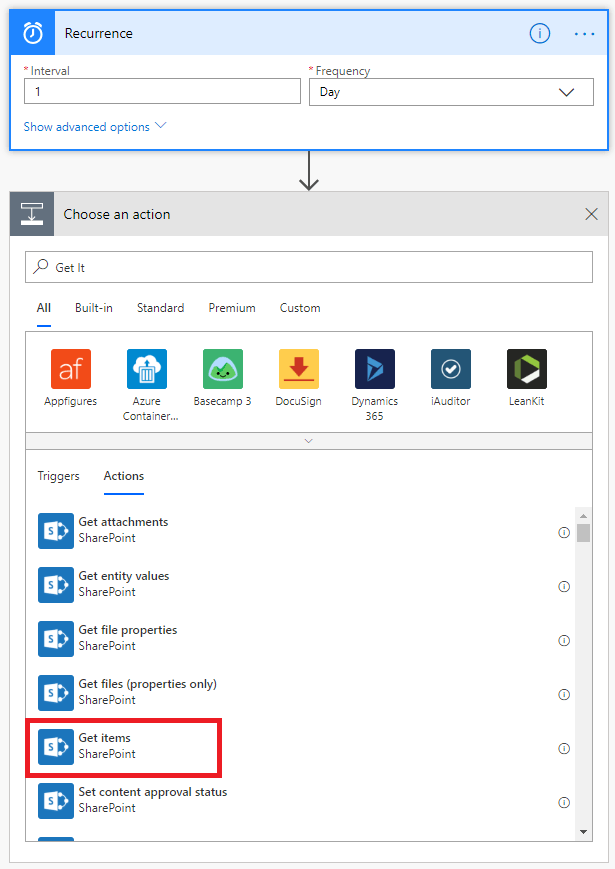
Task: Open the Actions tab
Action: tap(124, 476)
